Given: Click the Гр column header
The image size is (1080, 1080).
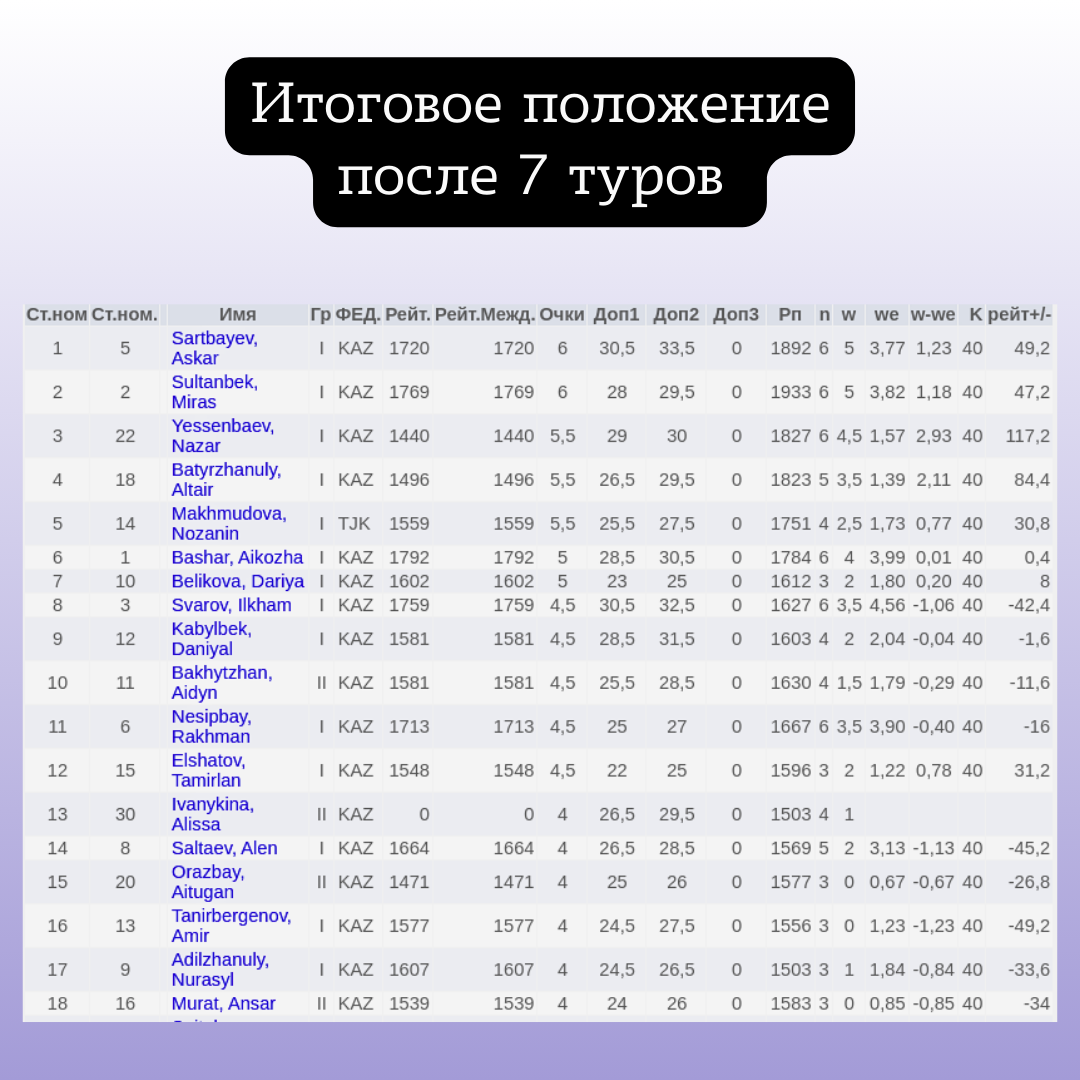Looking at the screenshot, I should [321, 315].
